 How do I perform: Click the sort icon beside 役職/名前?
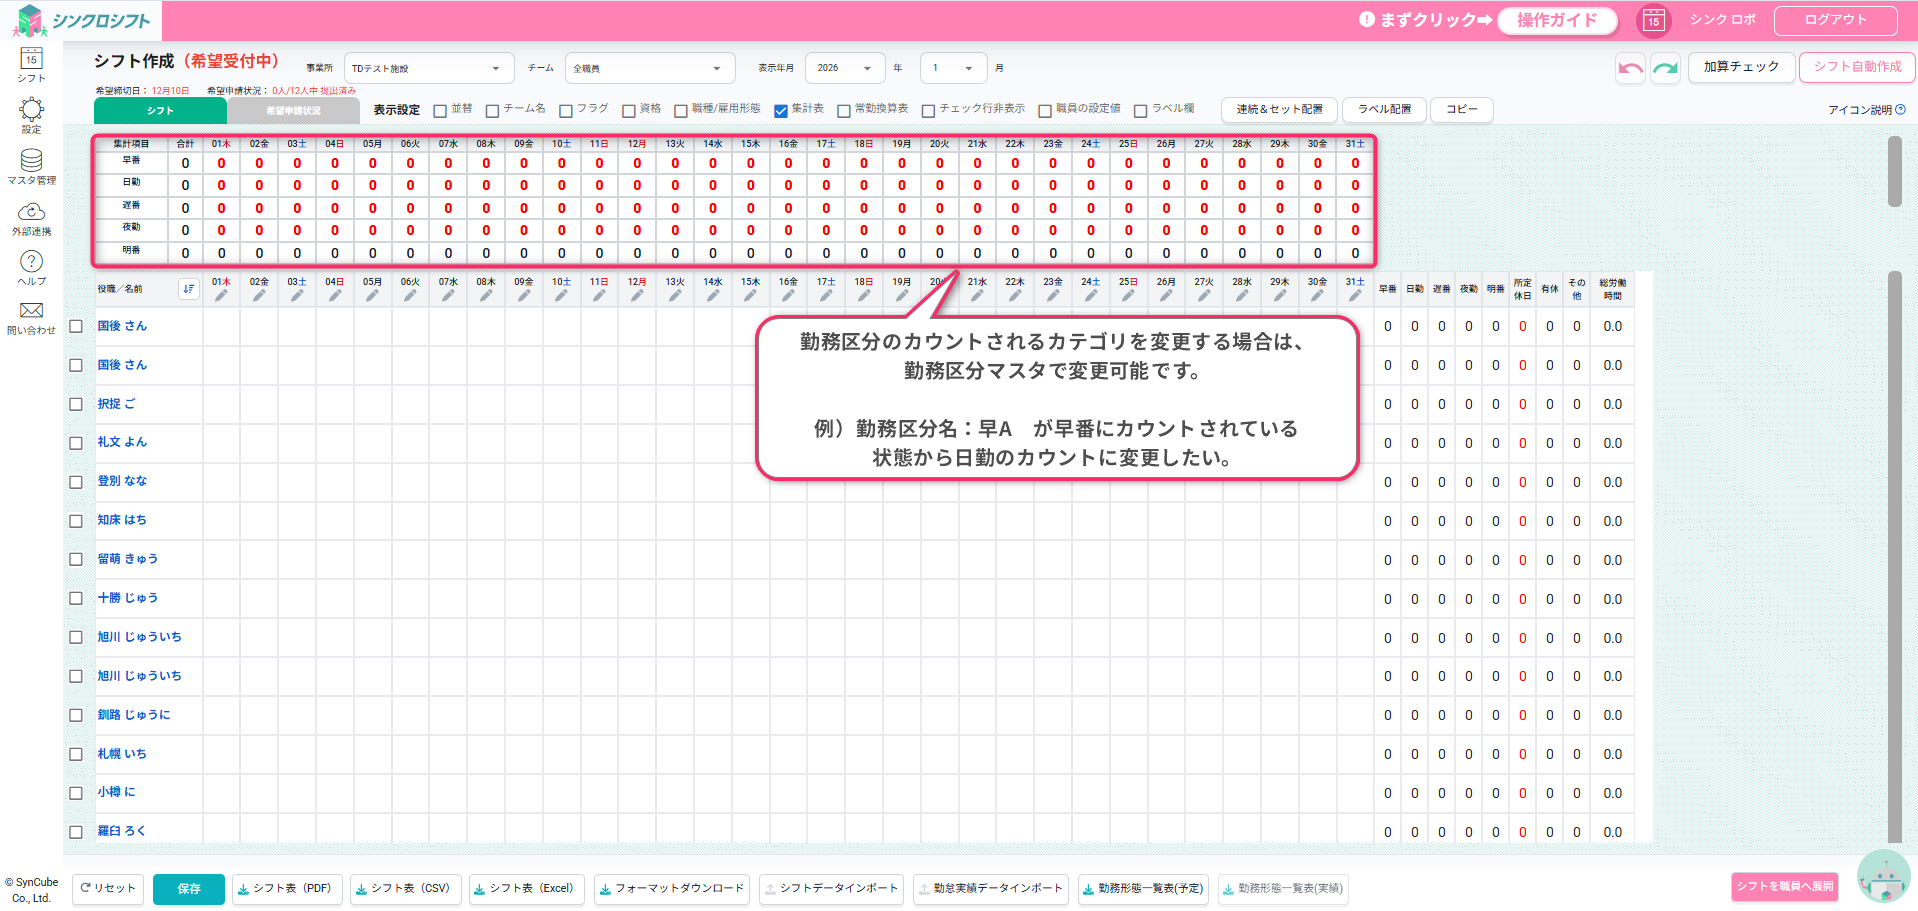[188, 289]
